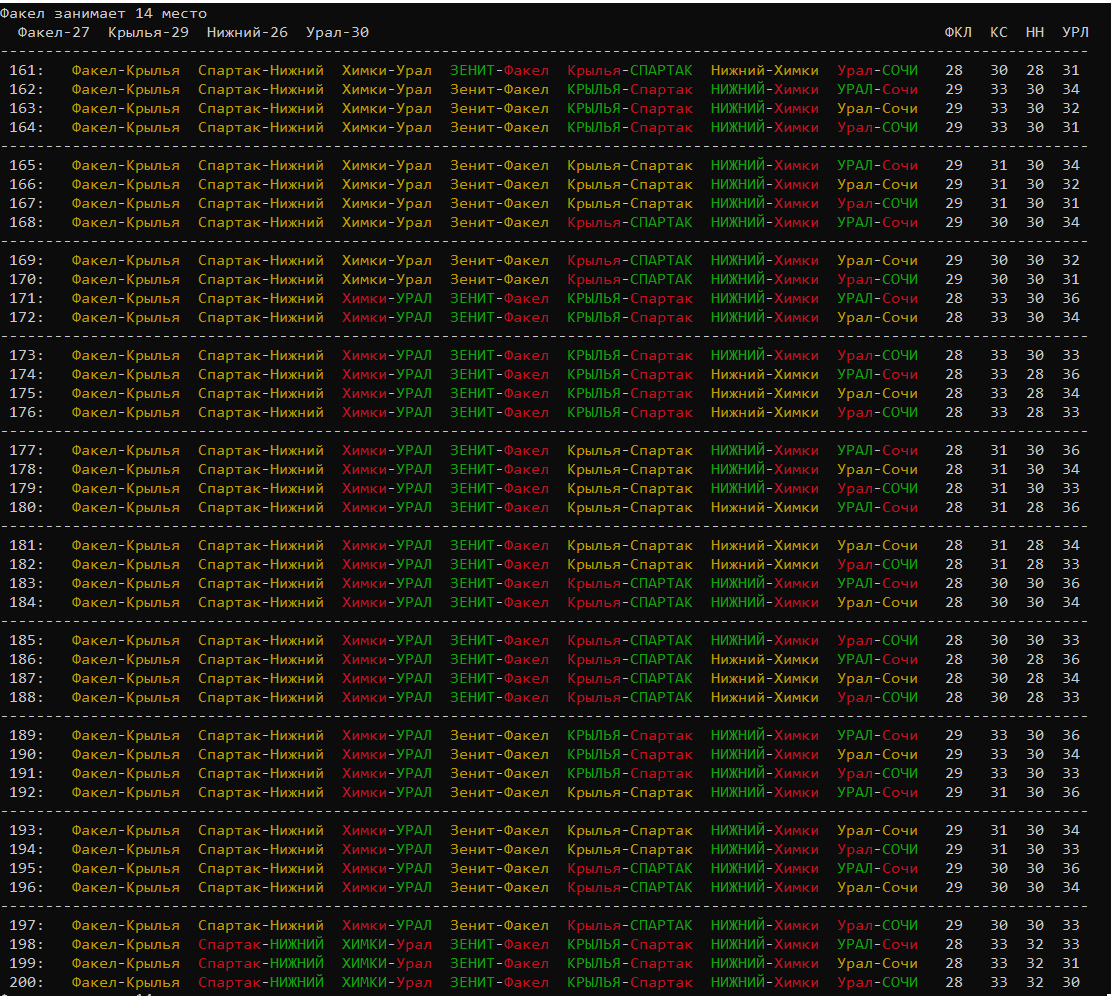Click 'Нижний-Химки' in row 174
Viewport: 1111px width, 996px height.
point(765,375)
